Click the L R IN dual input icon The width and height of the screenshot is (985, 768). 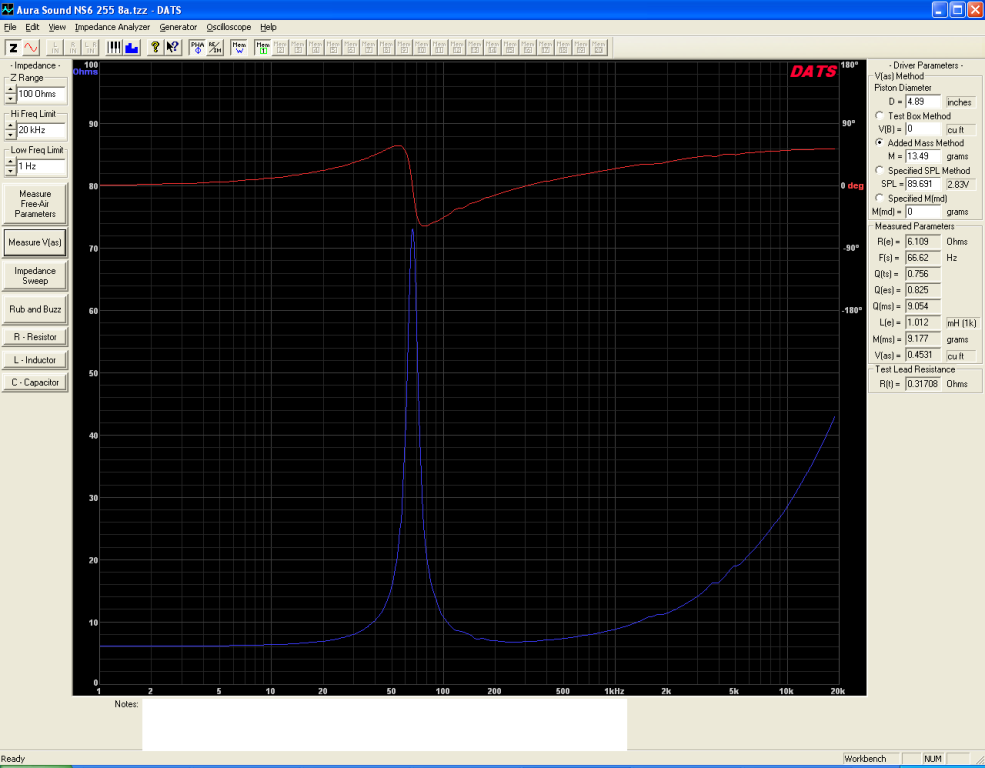click(x=90, y=48)
